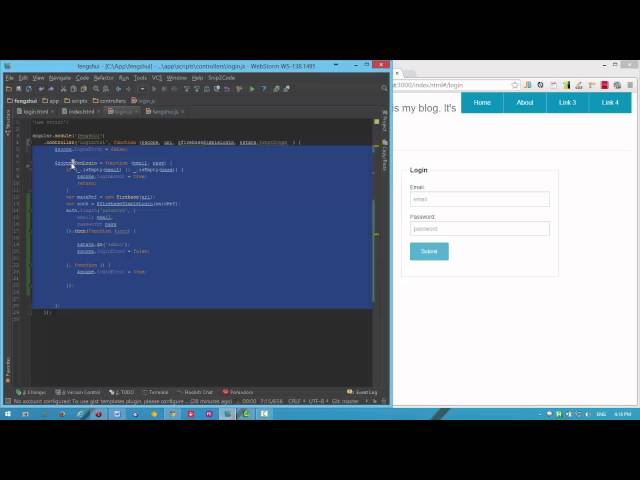Open the Code menu
The height and width of the screenshot is (480, 640).
click(x=82, y=78)
